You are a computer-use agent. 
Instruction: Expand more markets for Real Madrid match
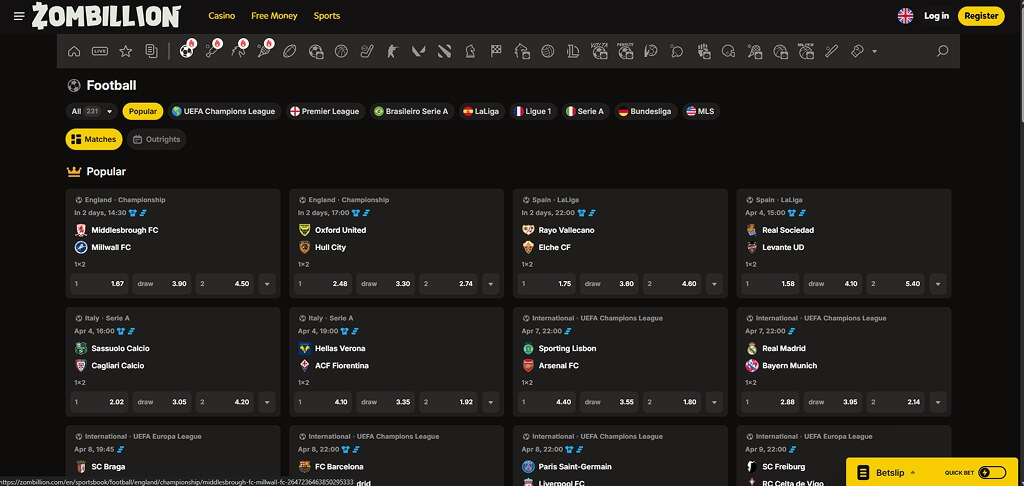[x=938, y=402]
